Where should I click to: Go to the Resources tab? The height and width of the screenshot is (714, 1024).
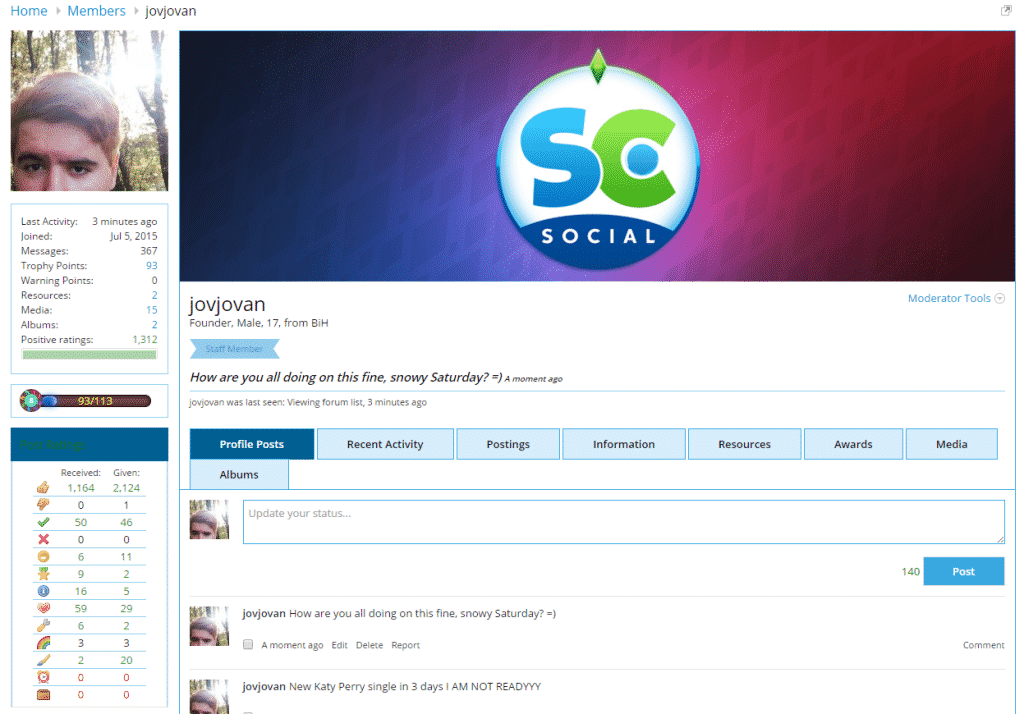744,444
